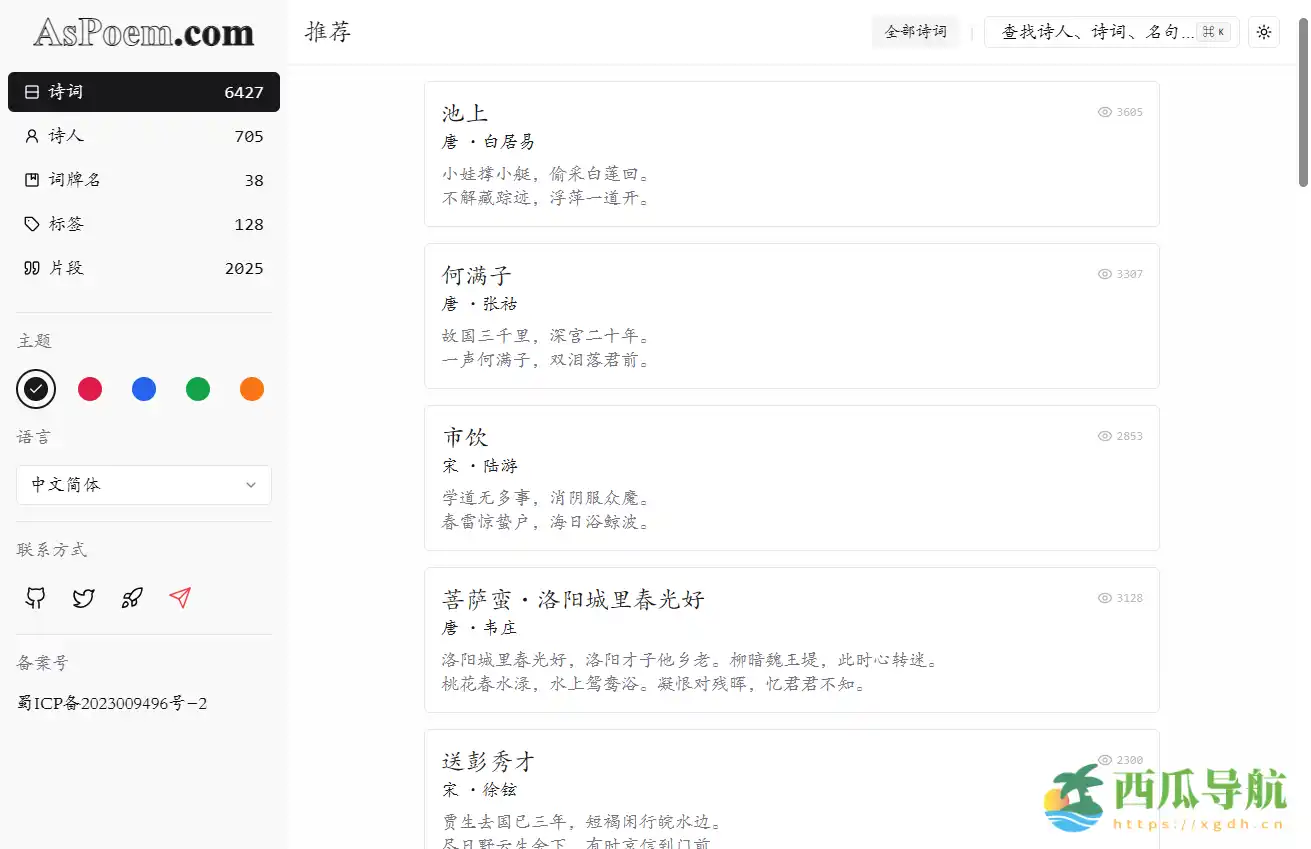Open the 中文简体 language dropdown

point(143,485)
